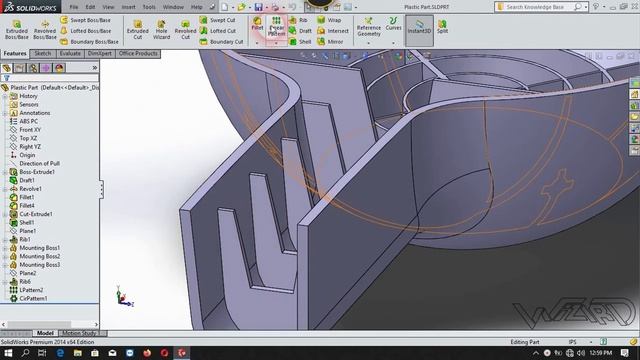Open the File menu
Image resolution: width=640 pixels, height=360 pixels.
coord(74,7)
